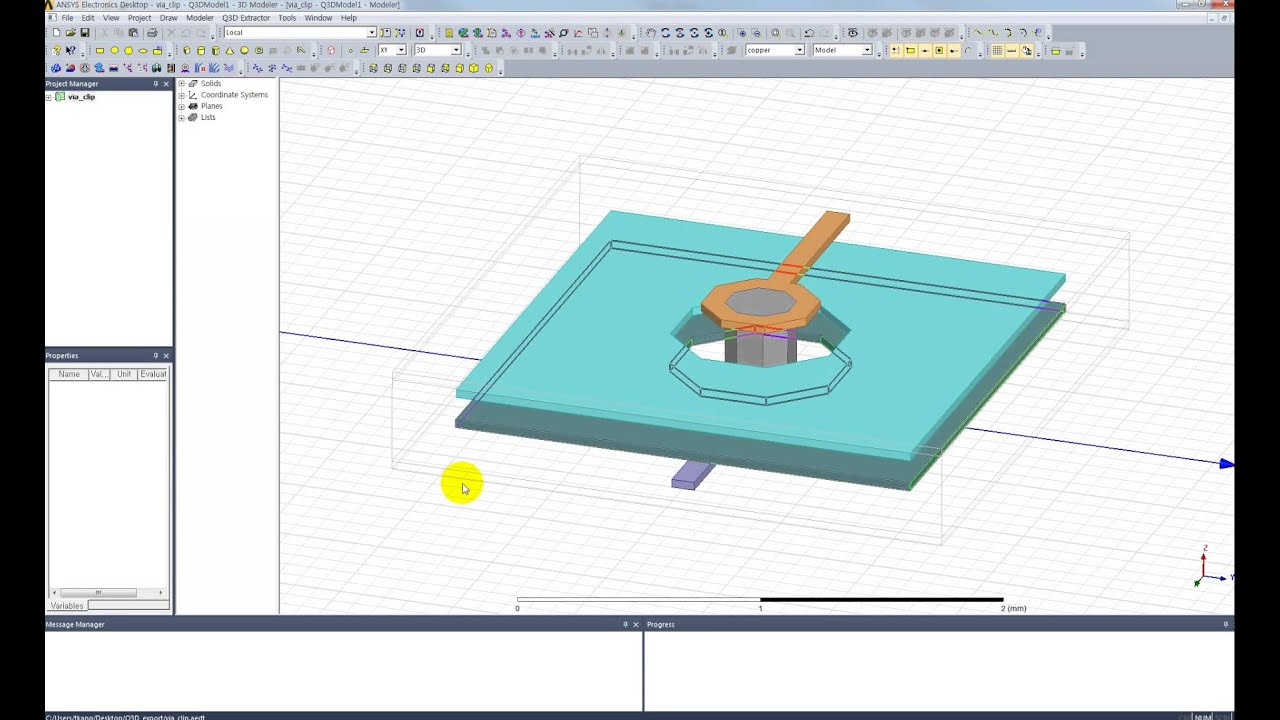
Task: Open the Draw menu
Action: 168,18
